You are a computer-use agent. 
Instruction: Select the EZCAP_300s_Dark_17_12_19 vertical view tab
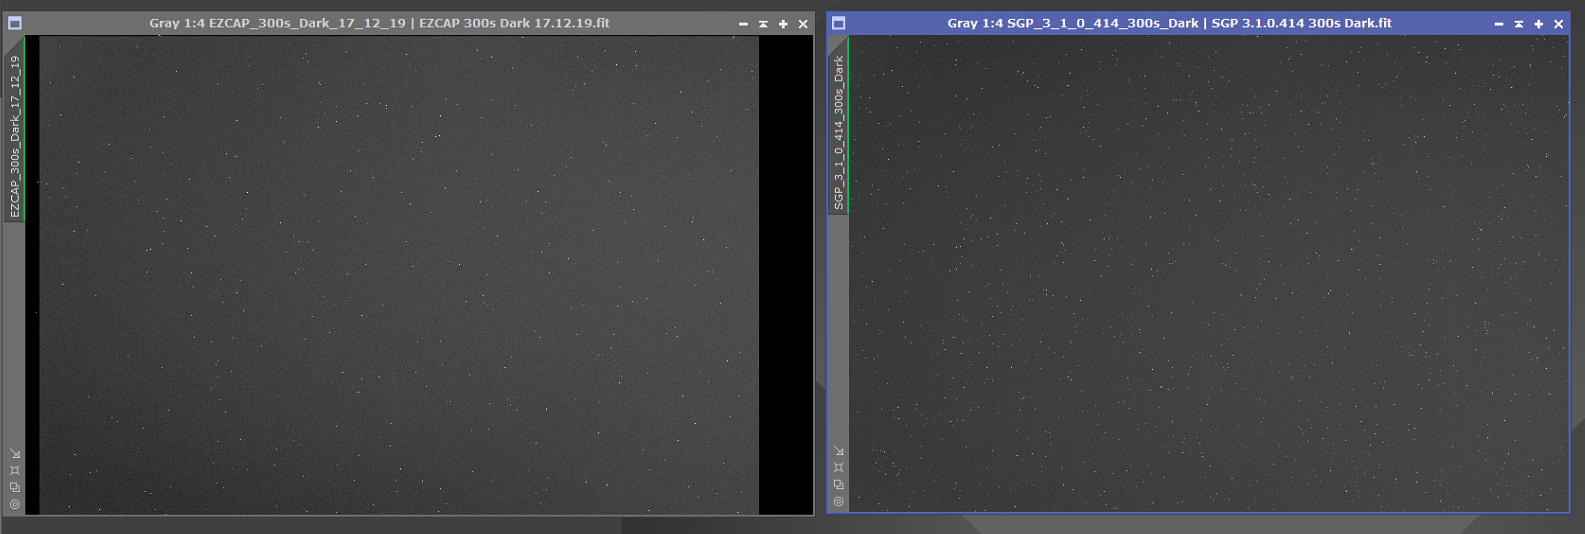[x=15, y=136]
